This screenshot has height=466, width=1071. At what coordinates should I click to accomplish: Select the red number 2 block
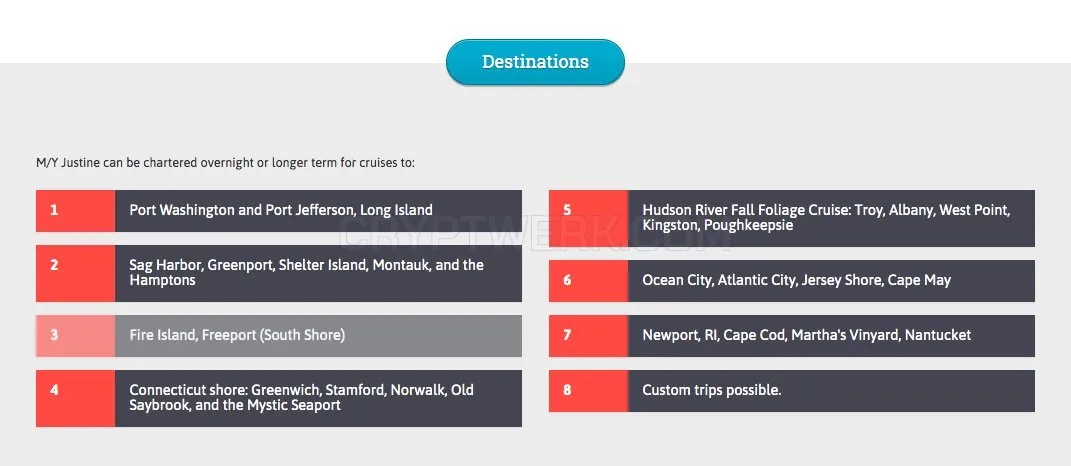tap(75, 273)
